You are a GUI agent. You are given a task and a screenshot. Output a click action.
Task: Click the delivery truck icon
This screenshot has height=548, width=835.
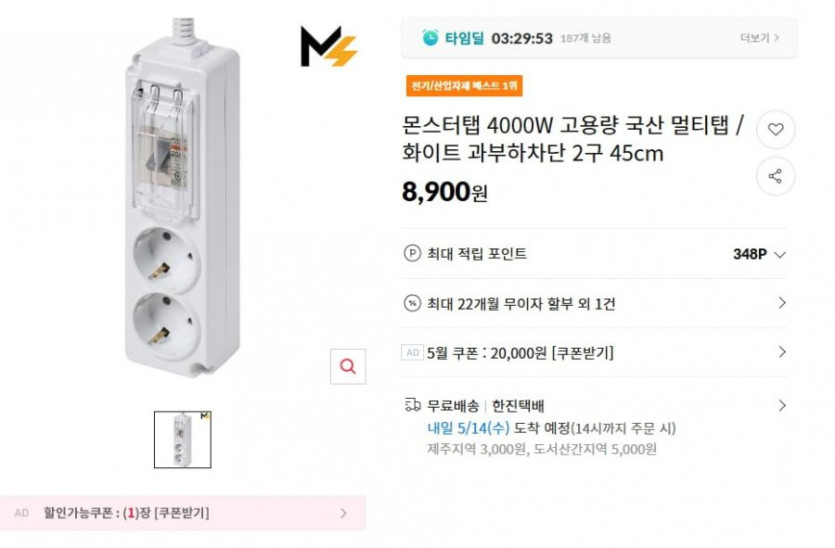pyautogui.click(x=412, y=405)
